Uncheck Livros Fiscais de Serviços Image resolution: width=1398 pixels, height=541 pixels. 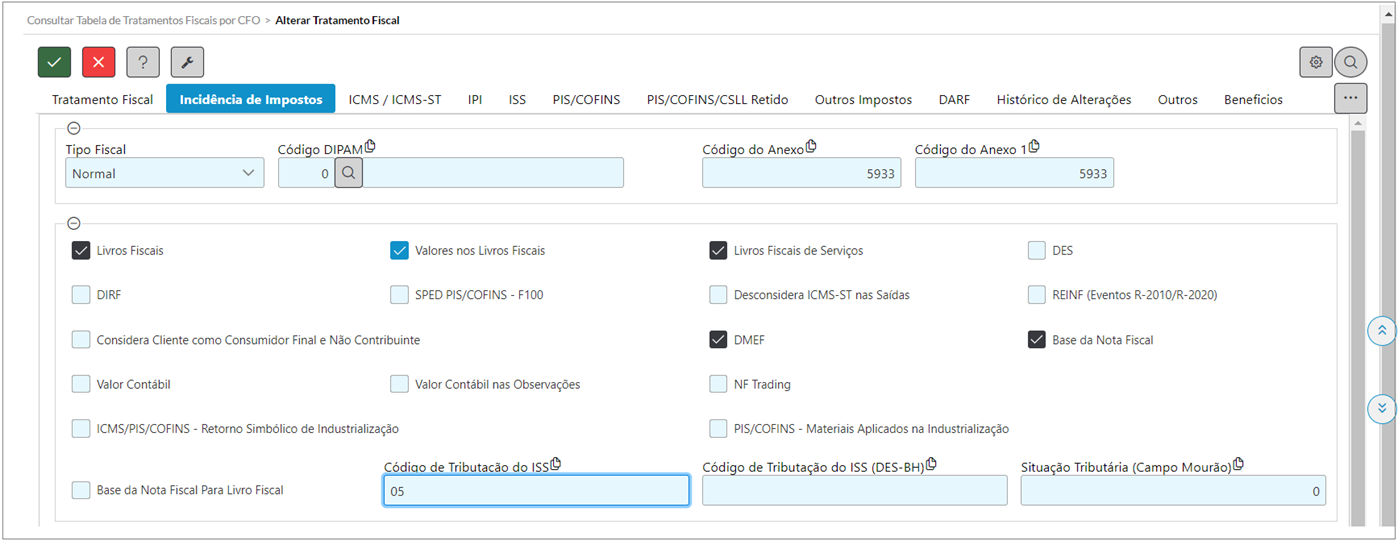718,250
